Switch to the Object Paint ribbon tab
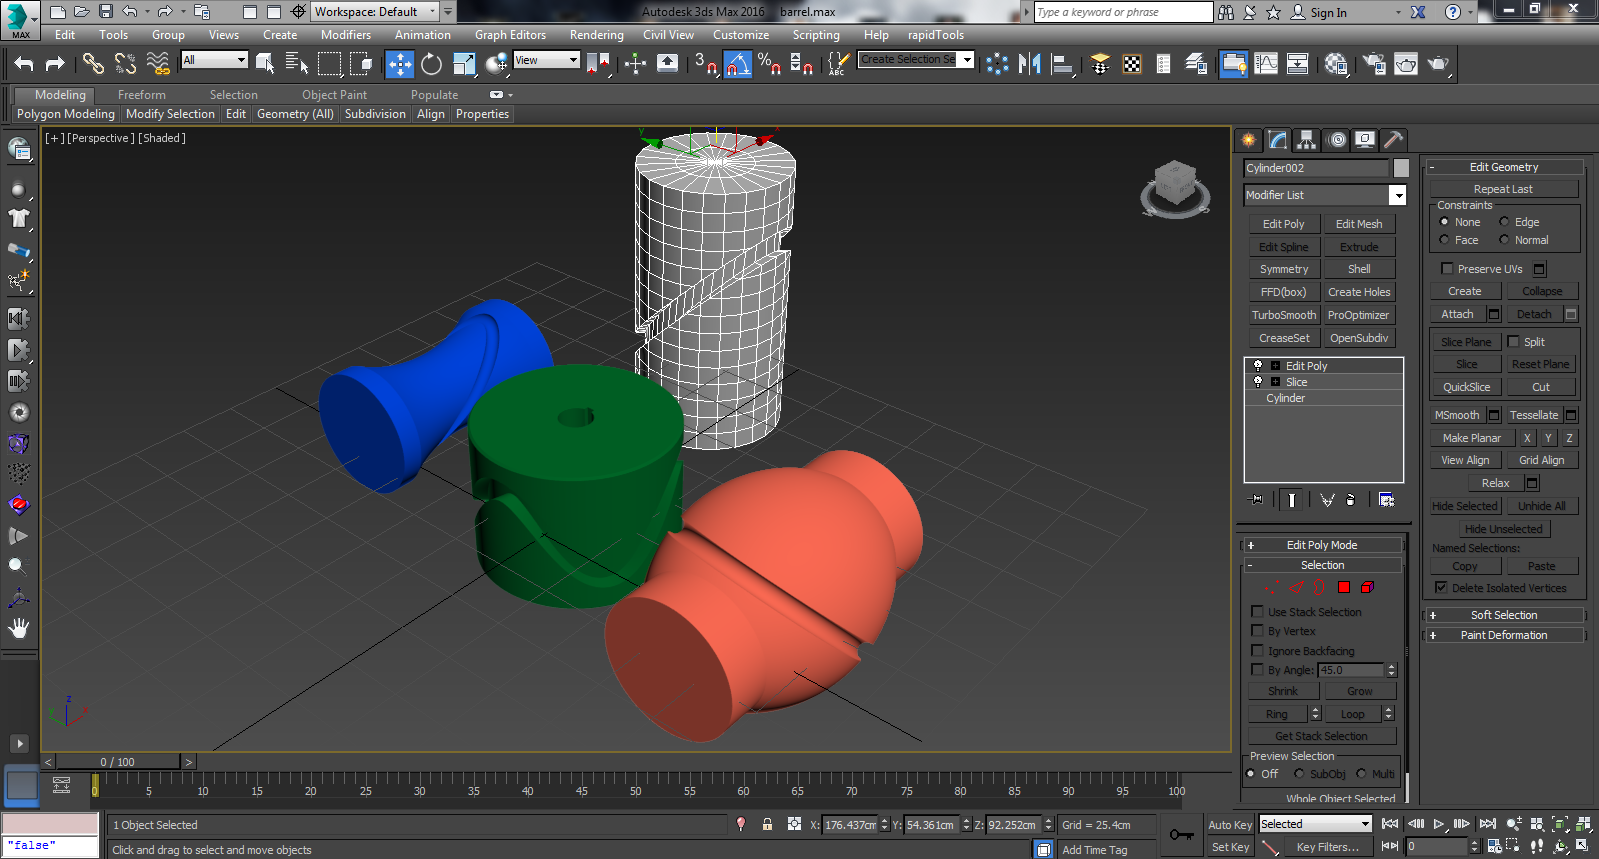This screenshot has height=859, width=1599. click(334, 95)
